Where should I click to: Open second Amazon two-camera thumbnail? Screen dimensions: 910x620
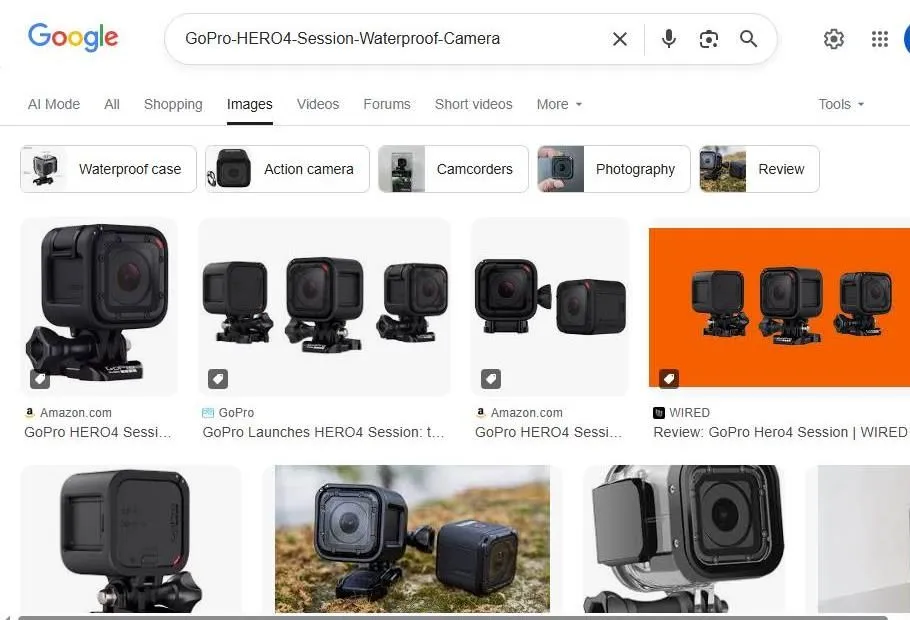coord(550,307)
